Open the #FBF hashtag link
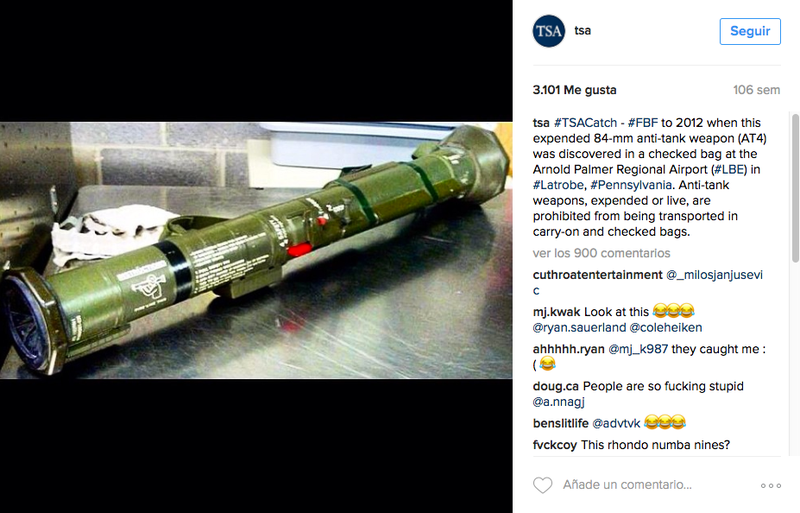Image resolution: width=800 pixels, height=513 pixels. [x=643, y=123]
